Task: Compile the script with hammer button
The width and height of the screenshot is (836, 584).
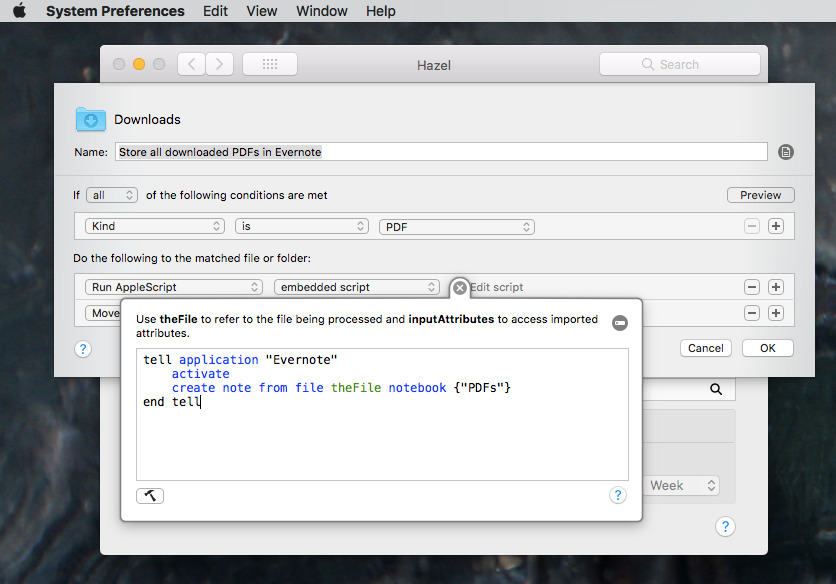Action: (150, 496)
